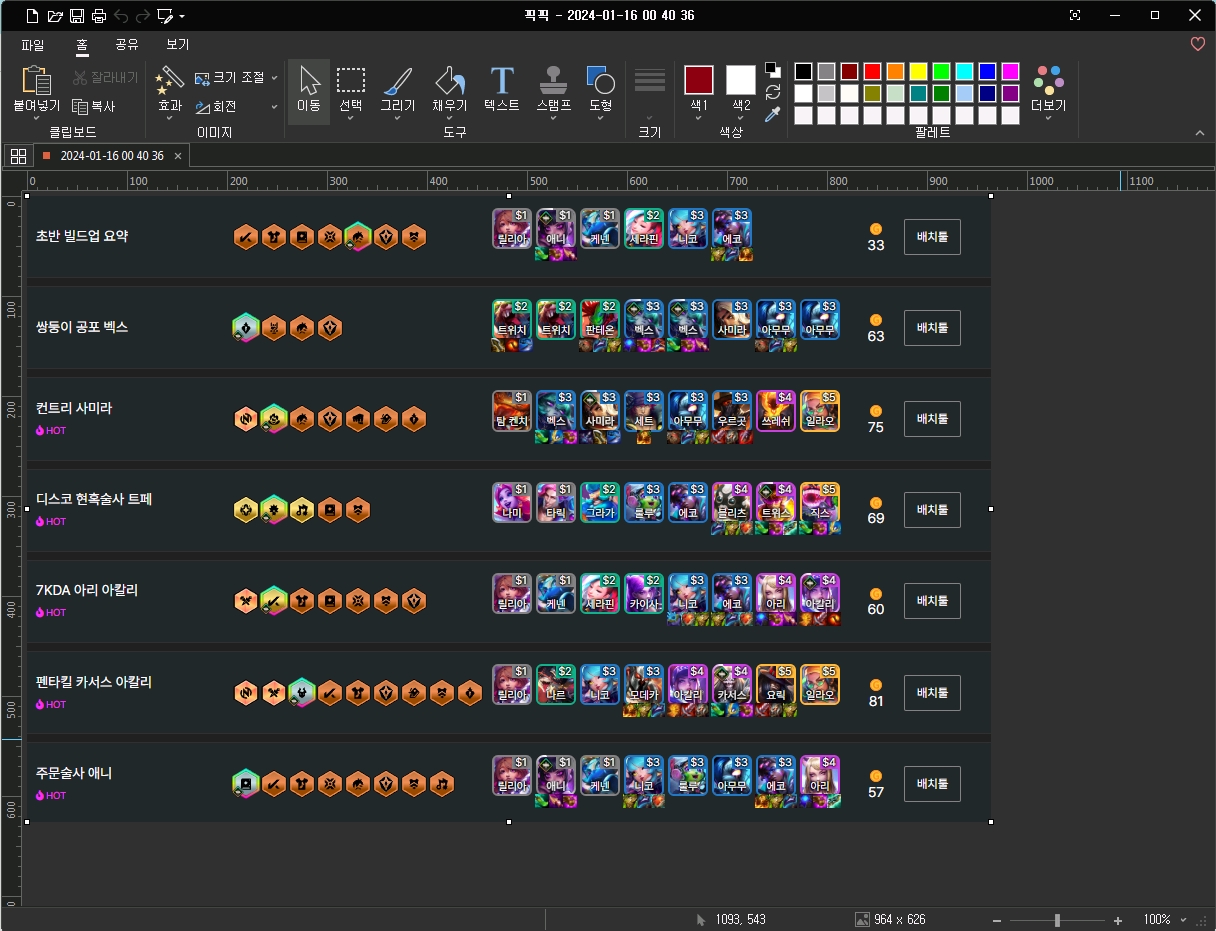Click the Open file folder icon
Viewport: 1216px width, 931px height.
click(x=55, y=16)
